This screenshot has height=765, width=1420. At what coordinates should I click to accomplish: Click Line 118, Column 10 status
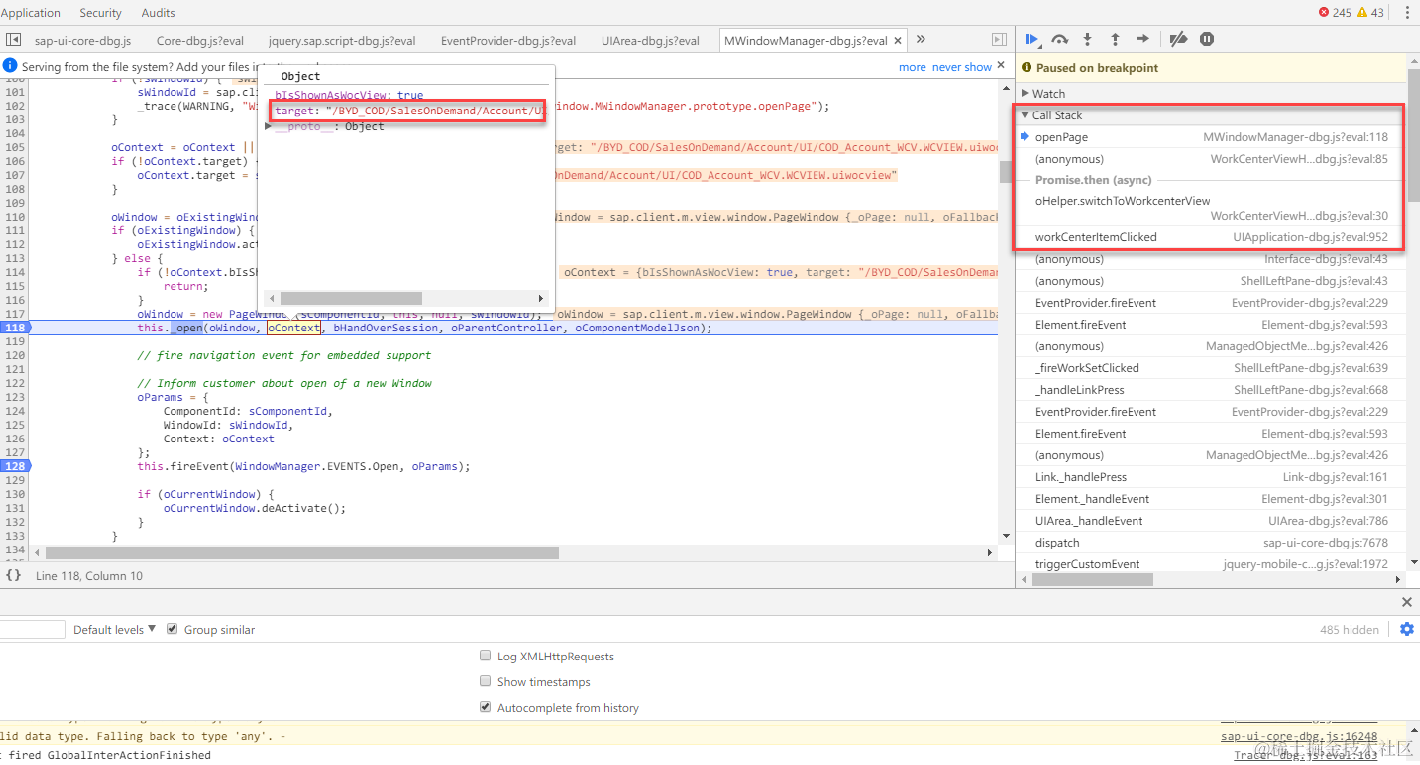[89, 575]
